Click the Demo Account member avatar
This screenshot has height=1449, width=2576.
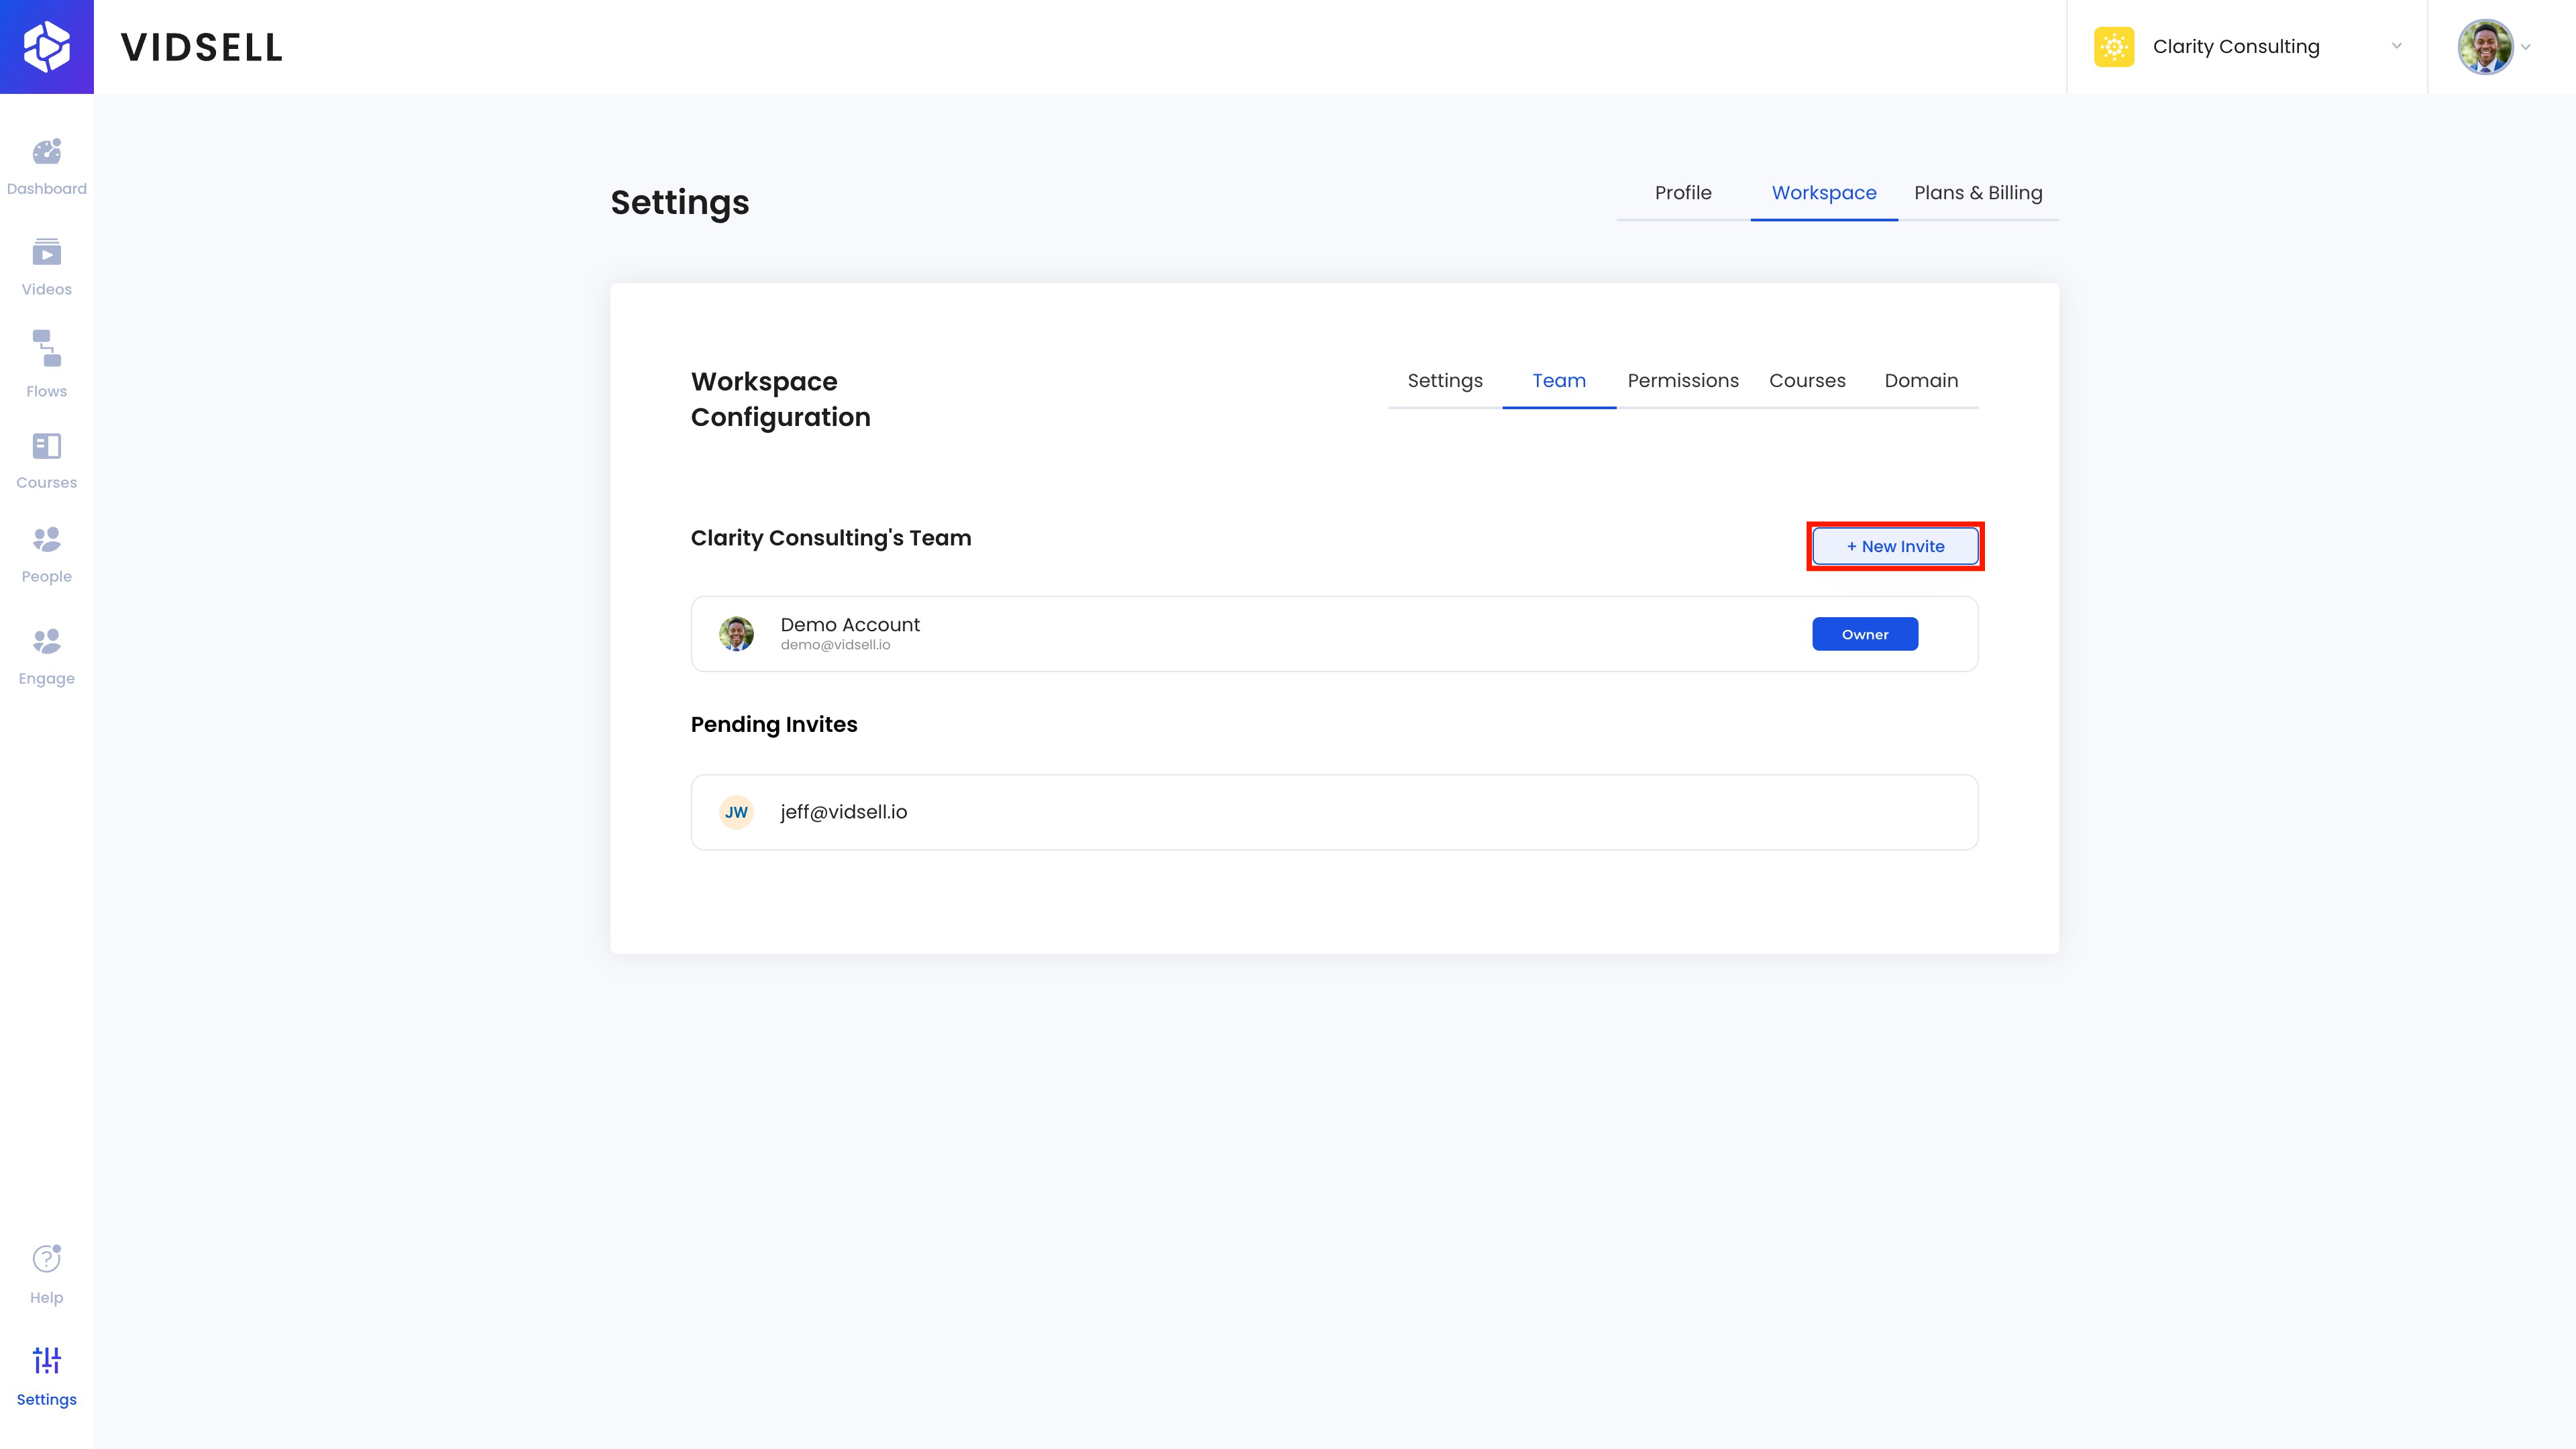pyautogui.click(x=737, y=634)
